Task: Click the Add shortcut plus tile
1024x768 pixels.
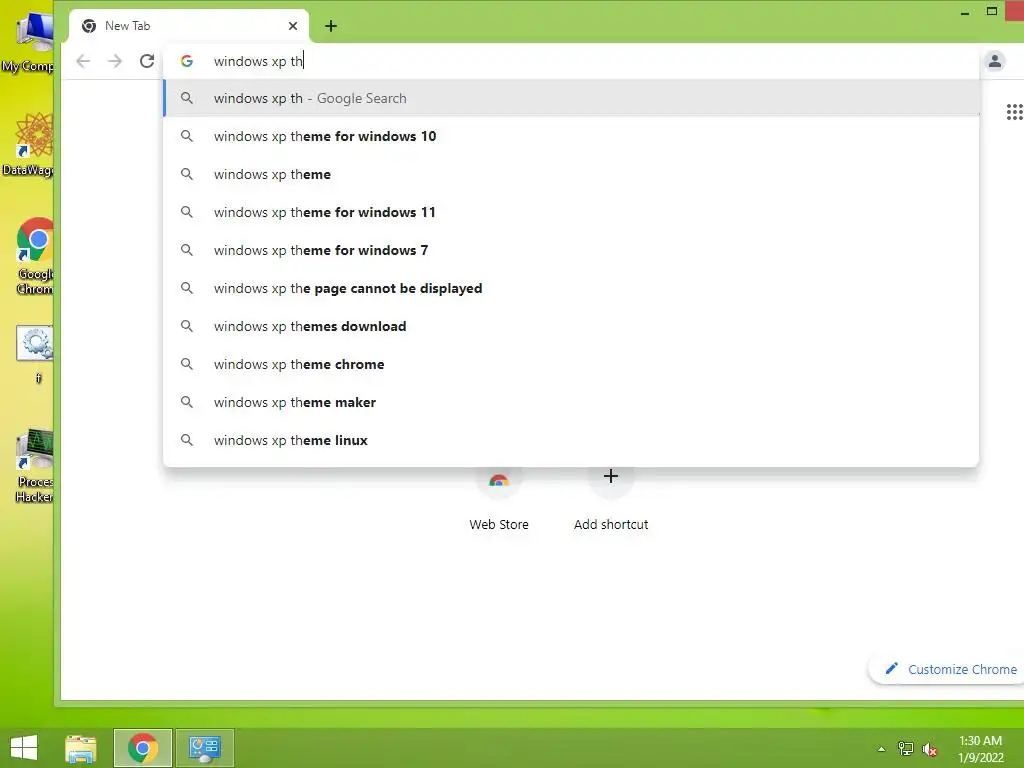Action: coord(611,498)
